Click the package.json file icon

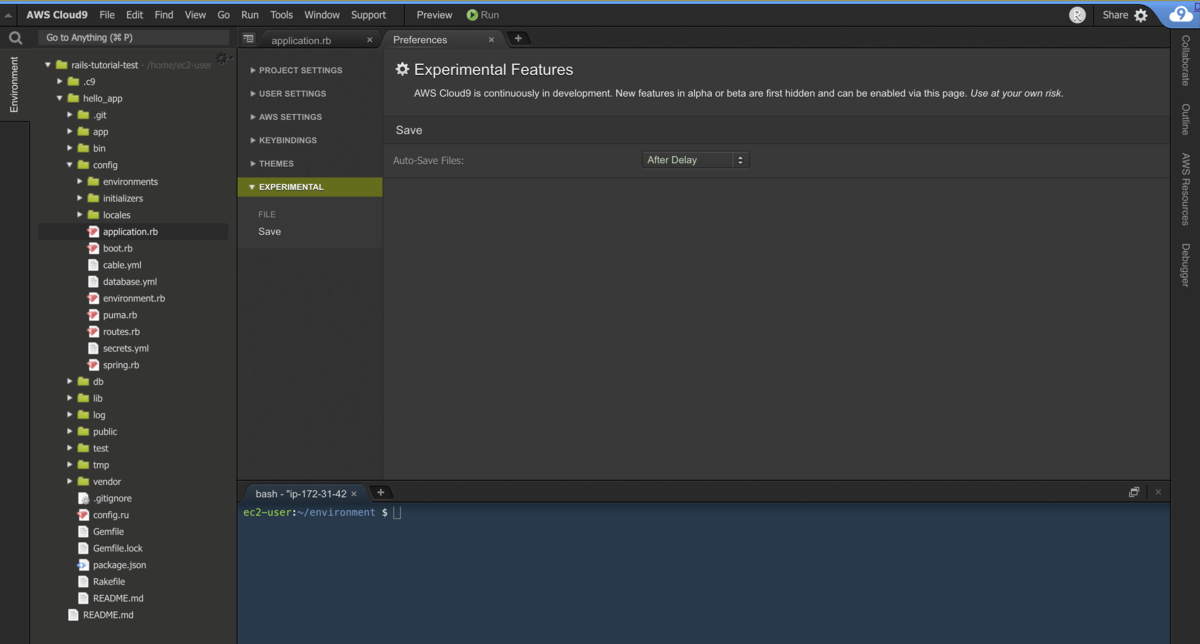coord(83,565)
